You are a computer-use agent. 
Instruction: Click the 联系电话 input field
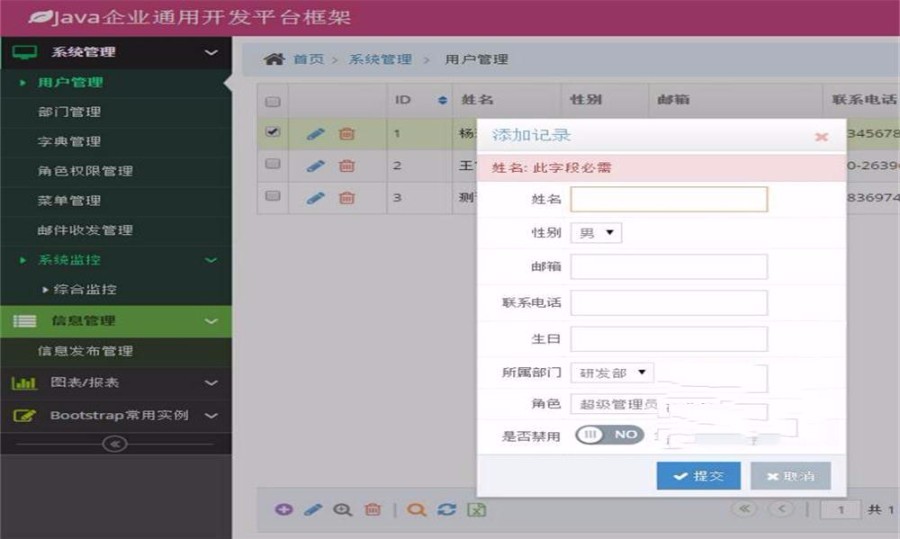pos(669,303)
